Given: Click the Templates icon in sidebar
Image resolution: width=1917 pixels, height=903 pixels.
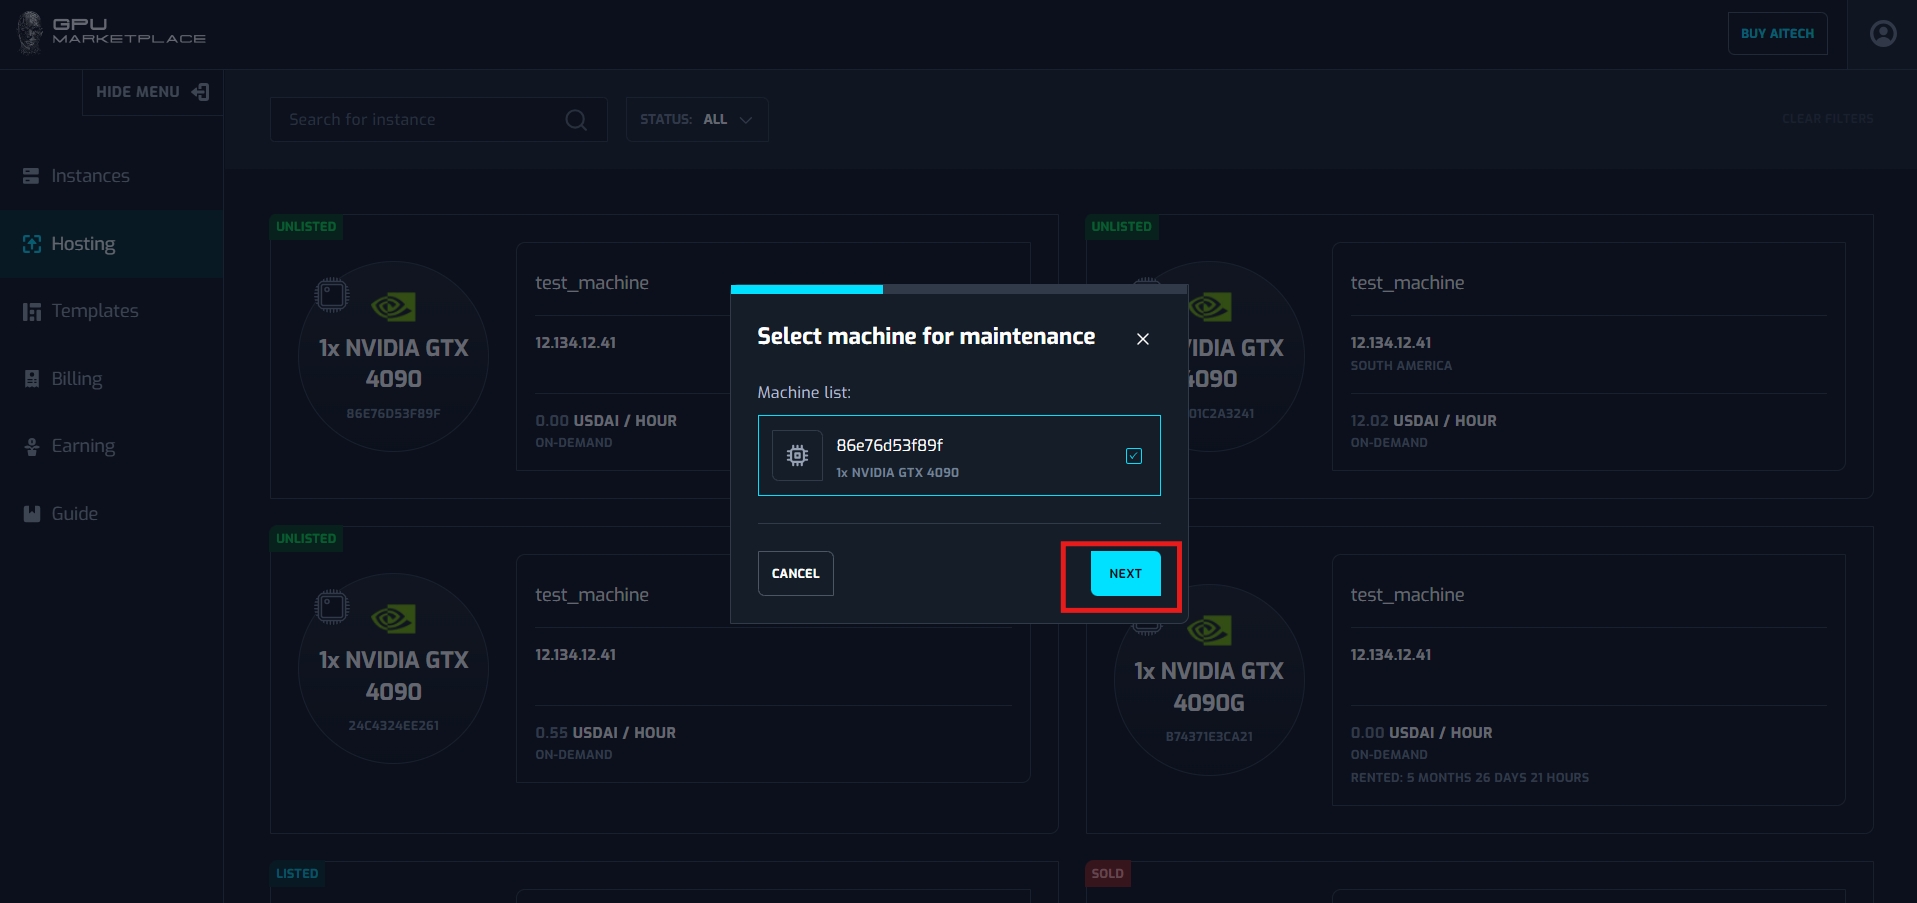Looking at the screenshot, I should [x=32, y=312].
